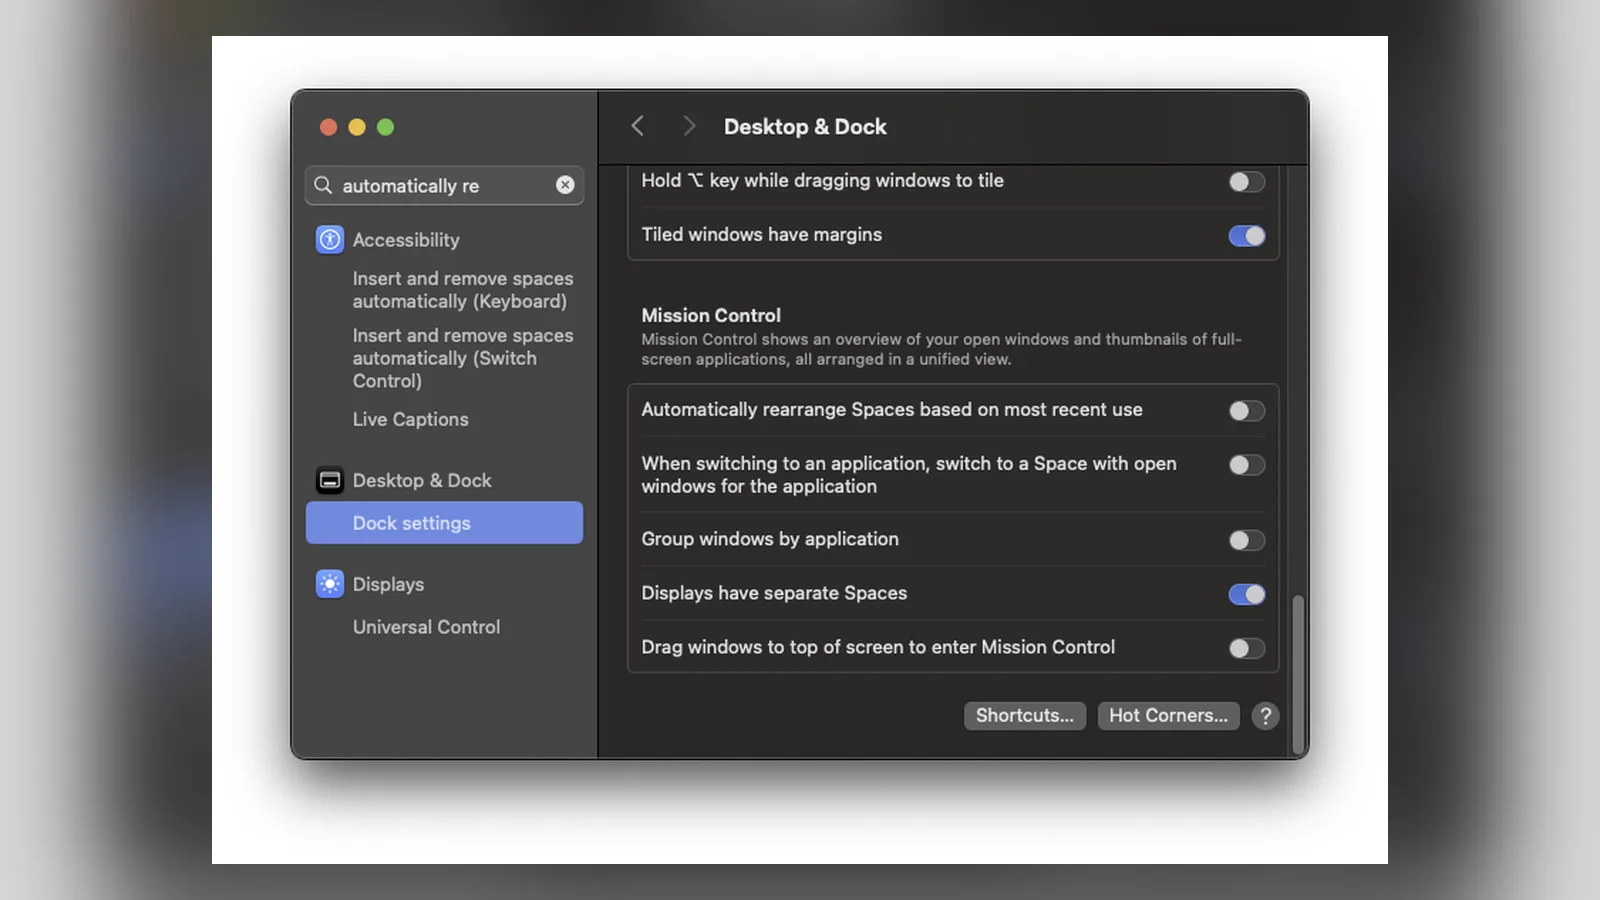
Task: Enable Automatically rearrange Spaces toggle
Action: click(1247, 411)
